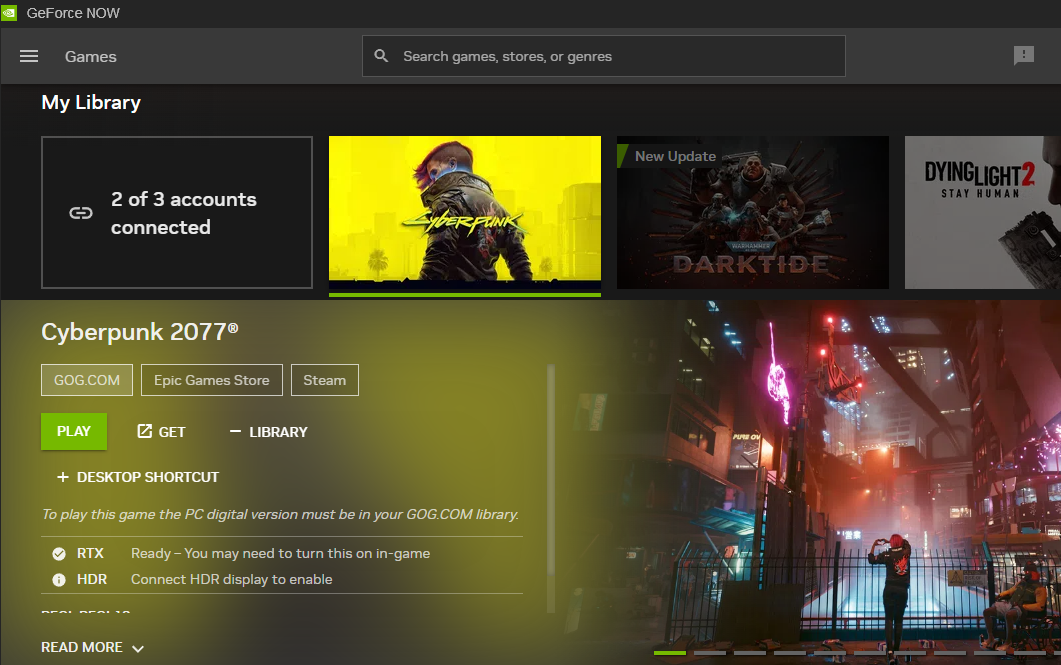The image size is (1061, 665).
Task: Click the NVIDIA GeForce NOW logo
Action: (10, 14)
